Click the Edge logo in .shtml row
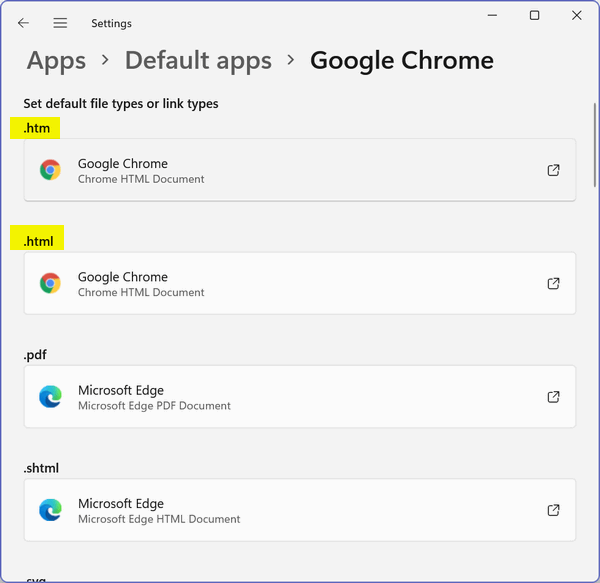The image size is (600, 583). (51, 510)
